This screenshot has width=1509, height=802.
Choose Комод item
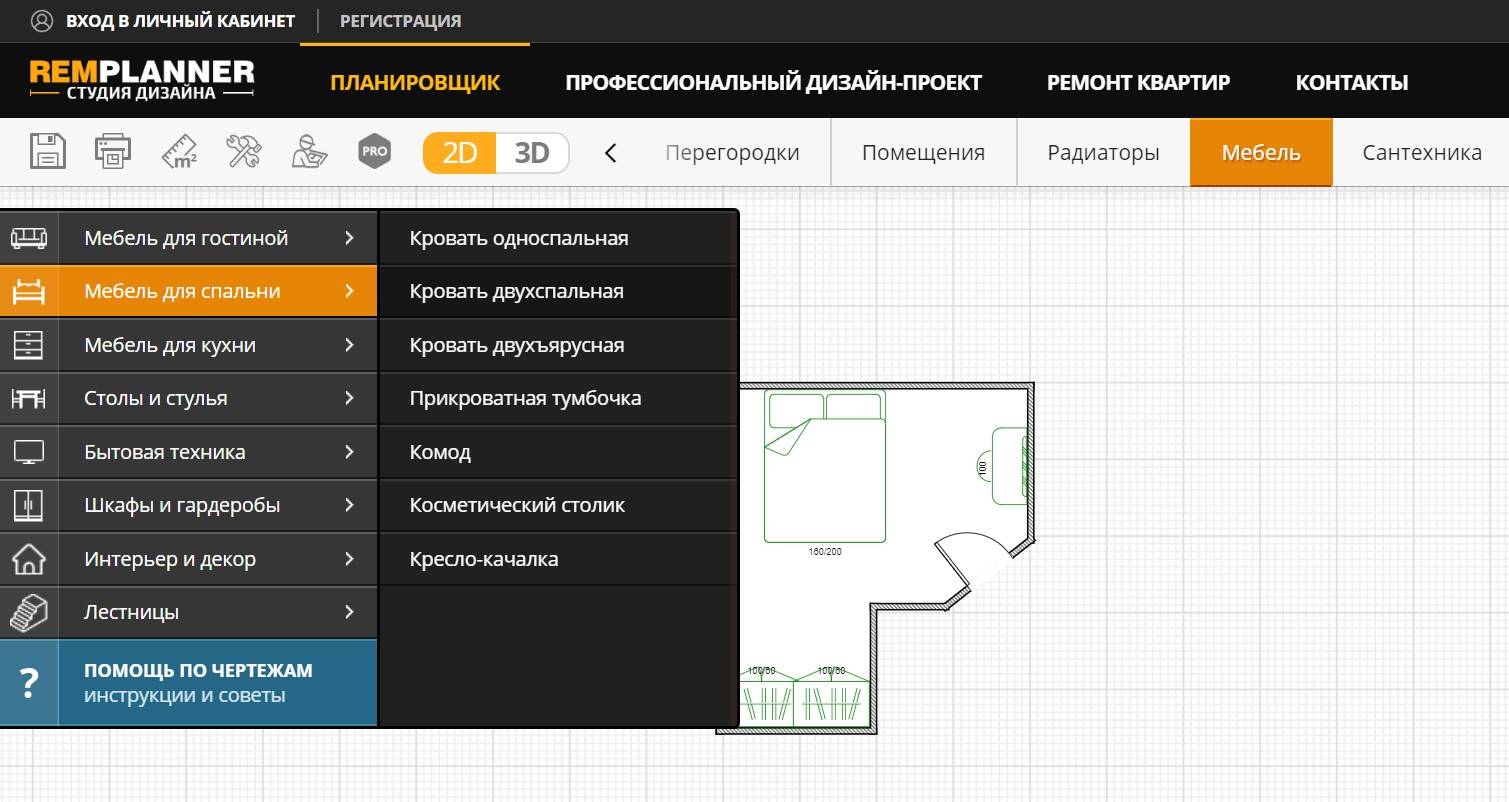point(558,452)
